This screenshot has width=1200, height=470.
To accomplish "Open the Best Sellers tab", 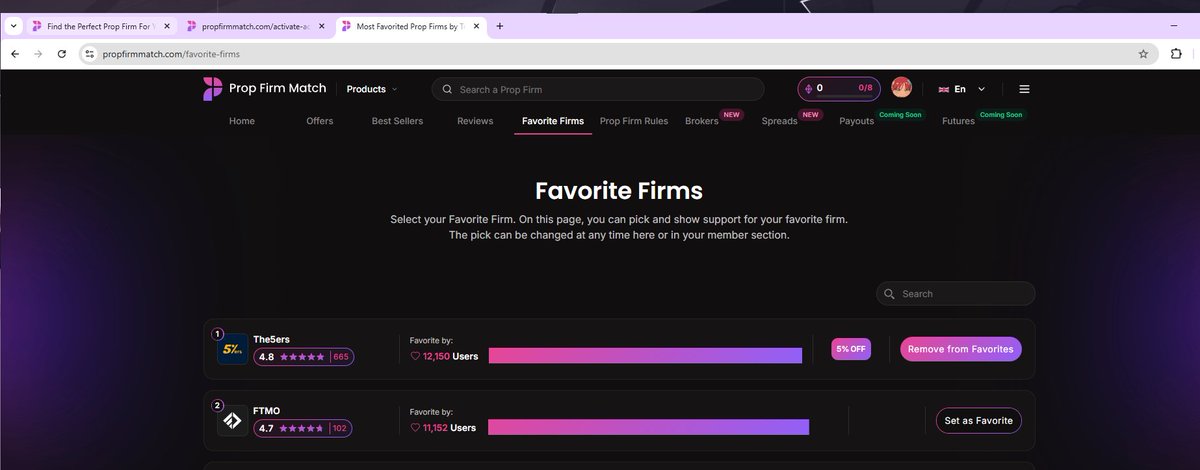I will tap(397, 121).
